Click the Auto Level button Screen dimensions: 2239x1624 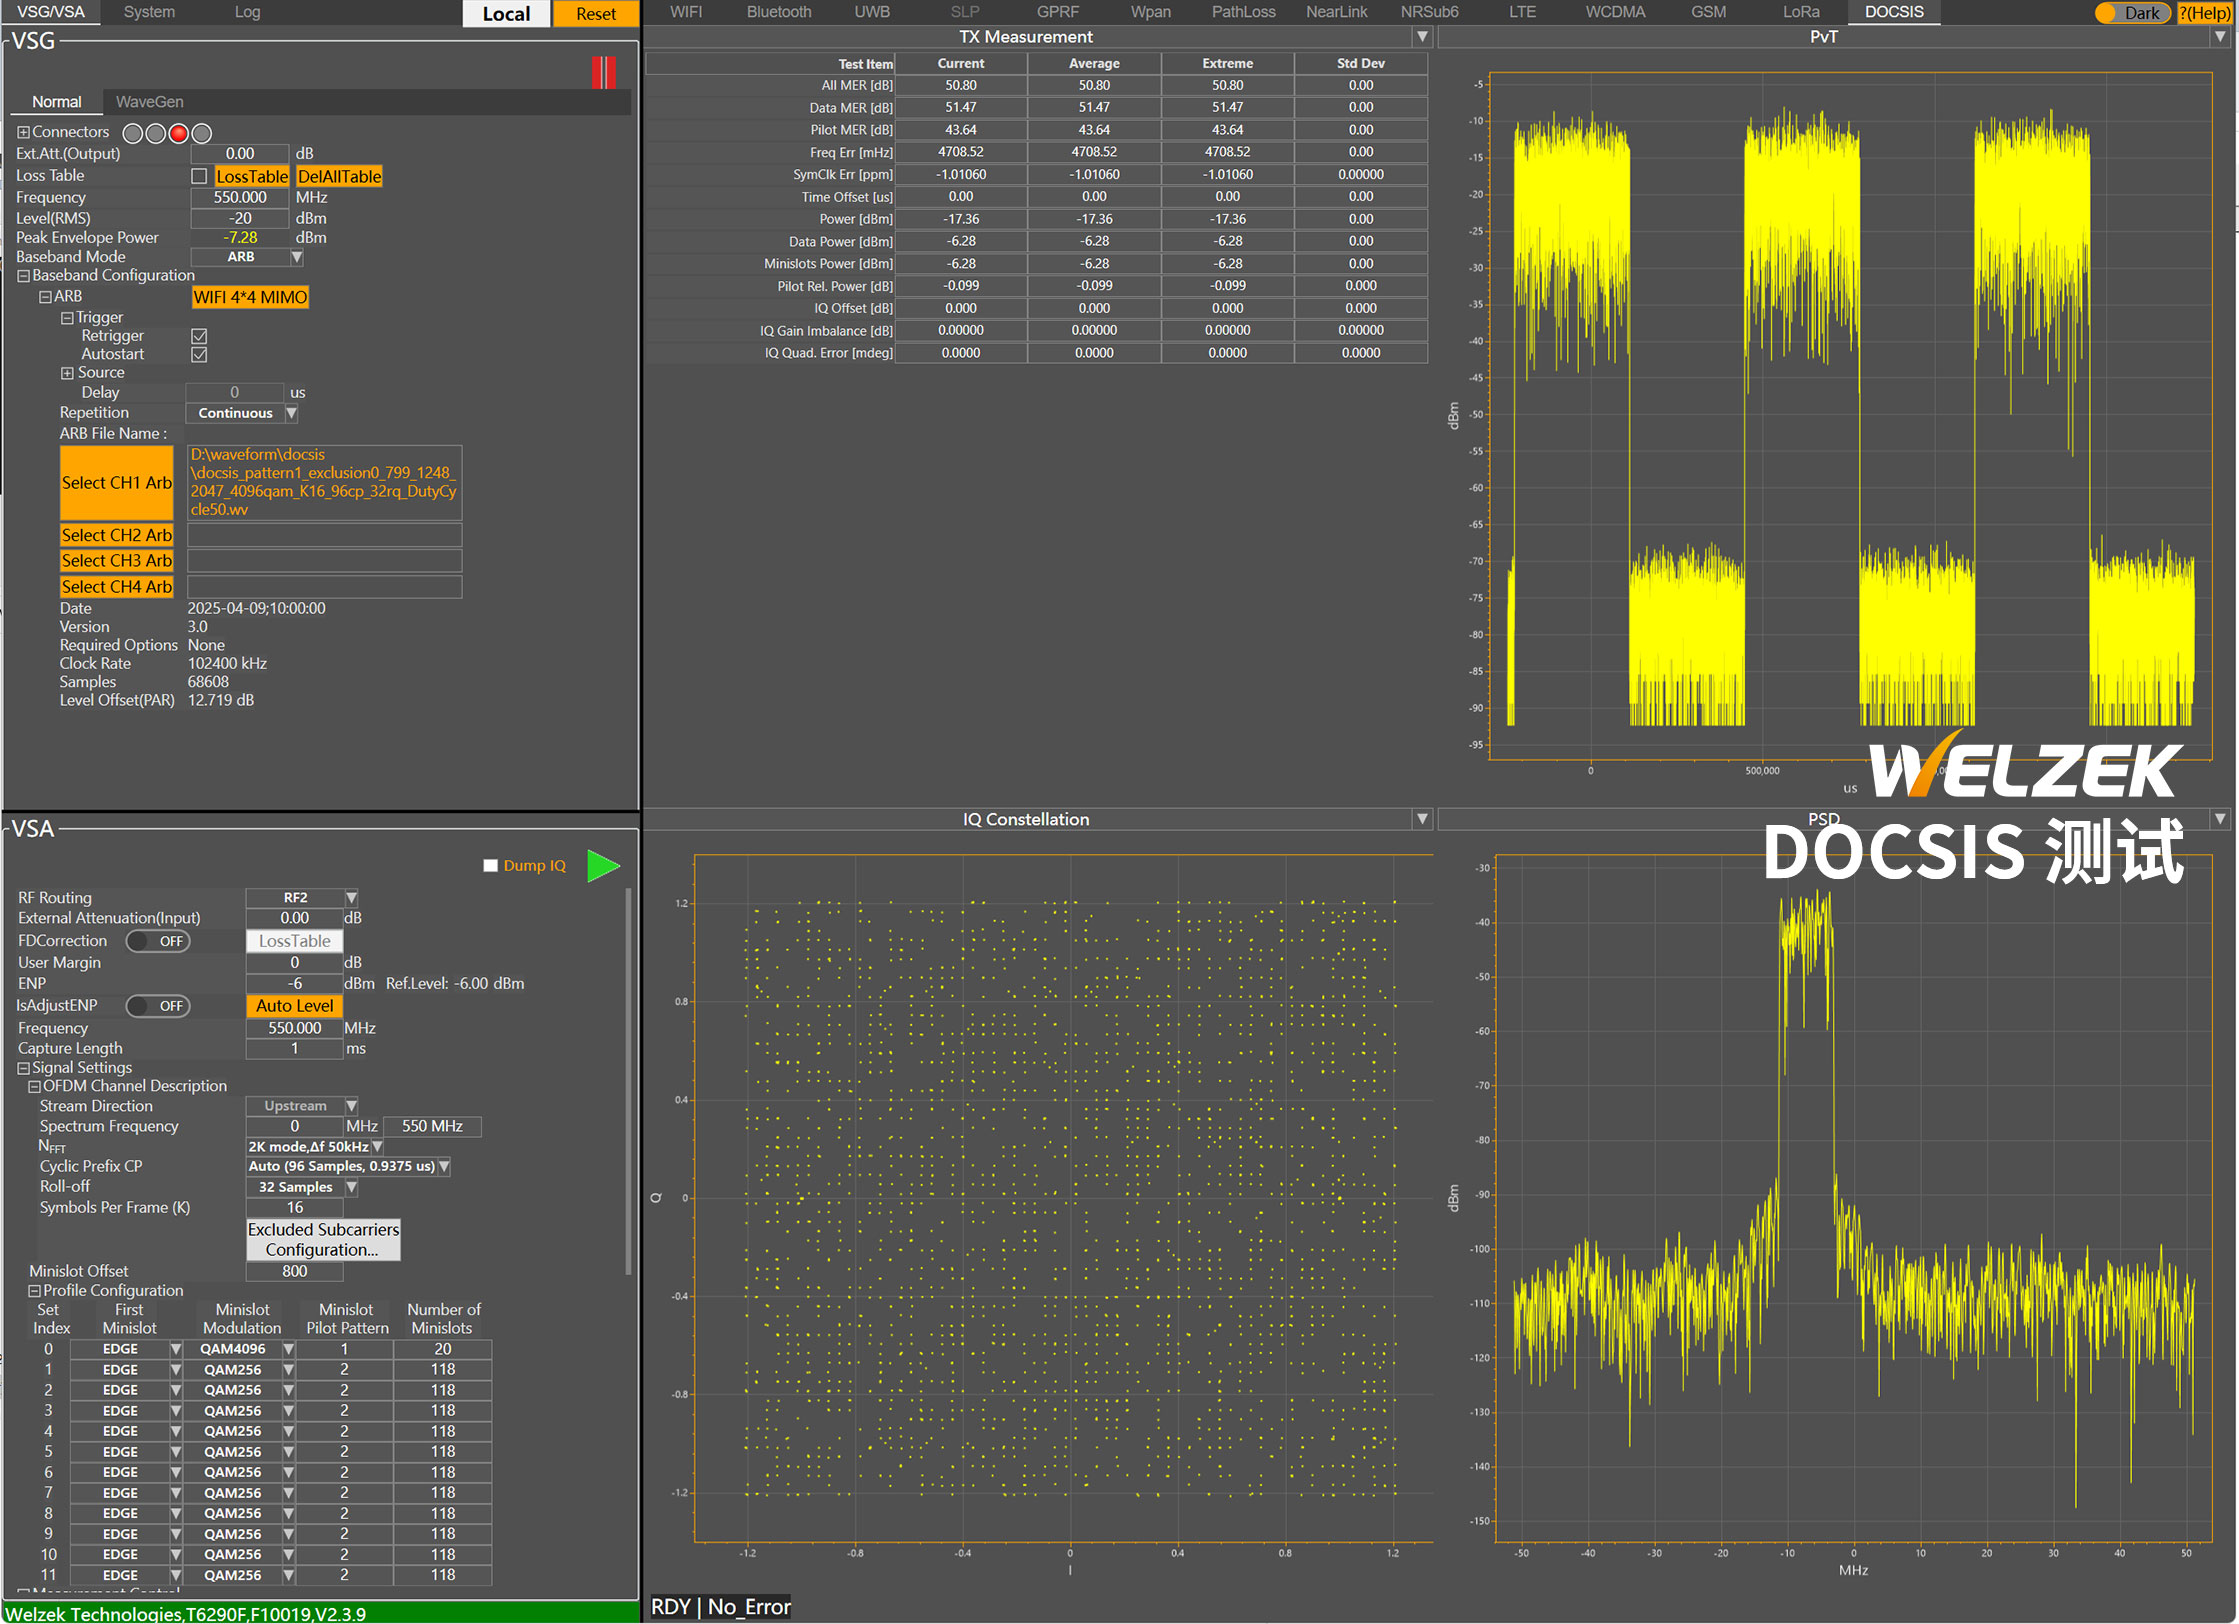click(294, 1006)
